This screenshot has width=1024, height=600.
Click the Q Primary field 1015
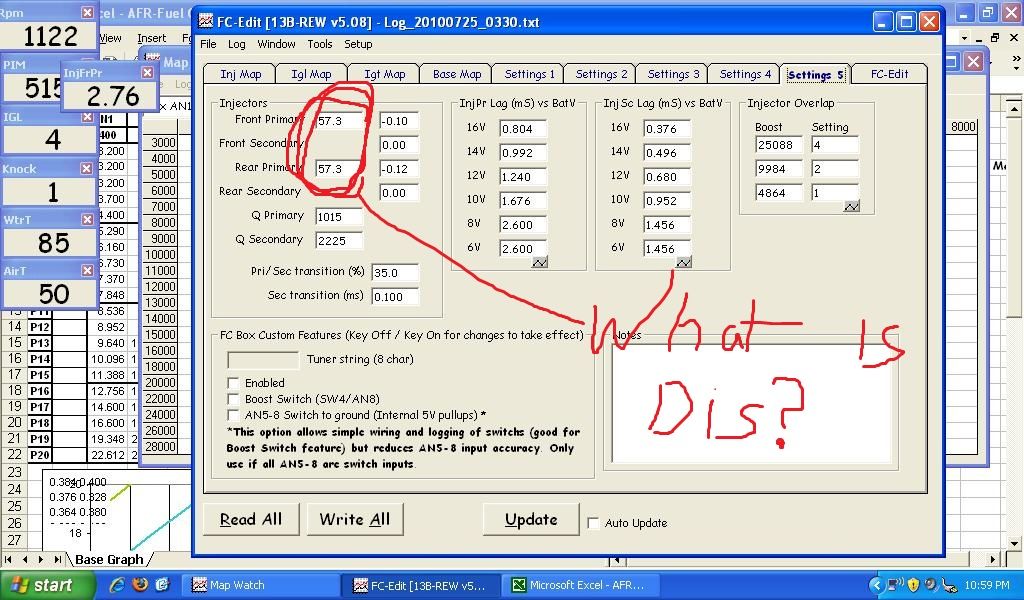338,217
